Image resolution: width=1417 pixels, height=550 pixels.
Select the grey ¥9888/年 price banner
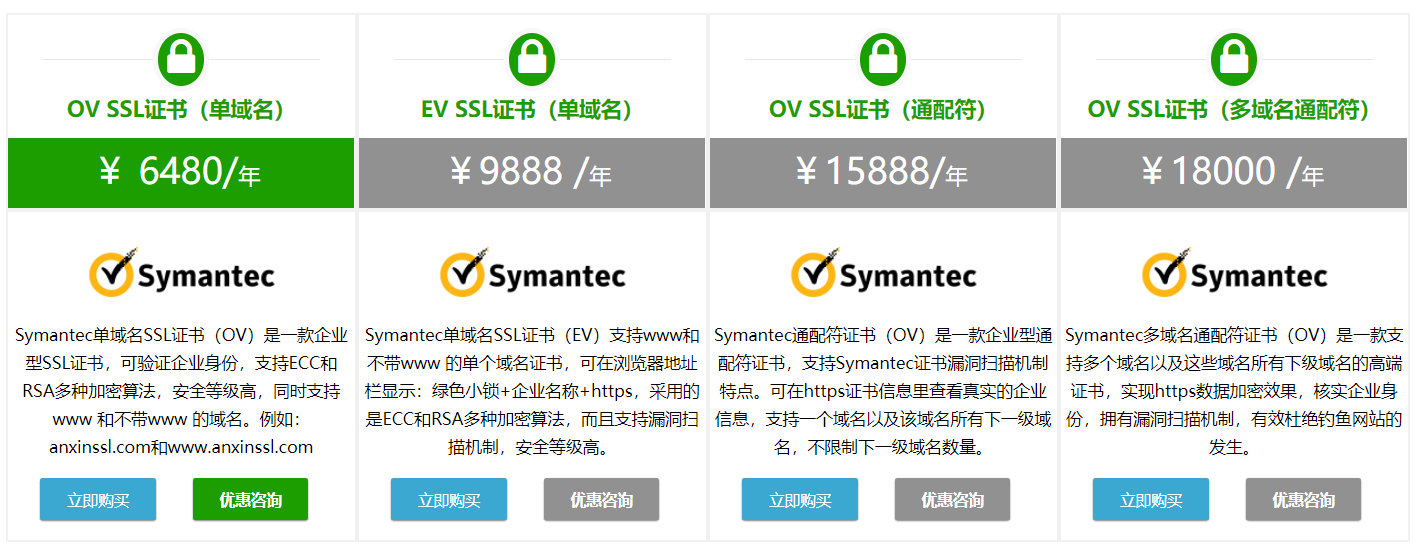tap(532, 173)
